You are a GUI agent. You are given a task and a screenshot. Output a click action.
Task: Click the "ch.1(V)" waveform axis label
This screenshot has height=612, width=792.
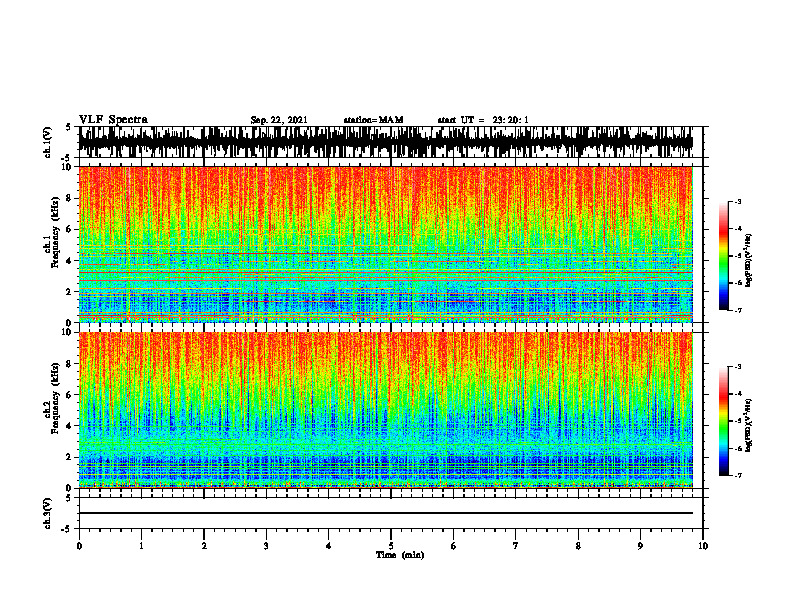[x=48, y=142]
